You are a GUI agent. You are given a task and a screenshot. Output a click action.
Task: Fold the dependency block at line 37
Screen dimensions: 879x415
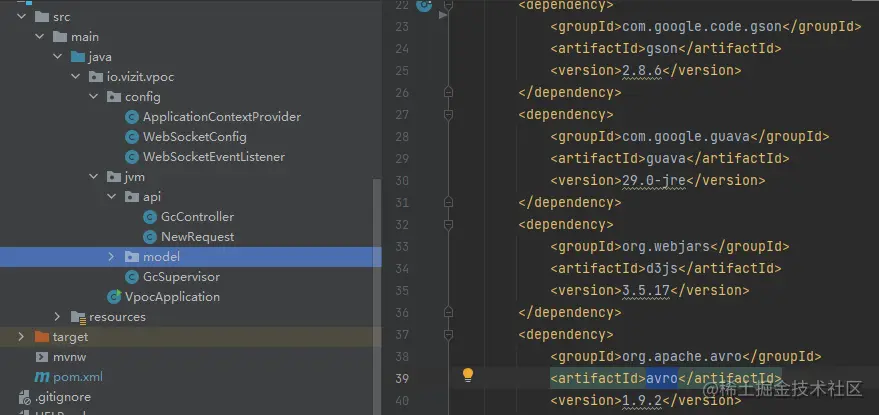tap(447, 335)
